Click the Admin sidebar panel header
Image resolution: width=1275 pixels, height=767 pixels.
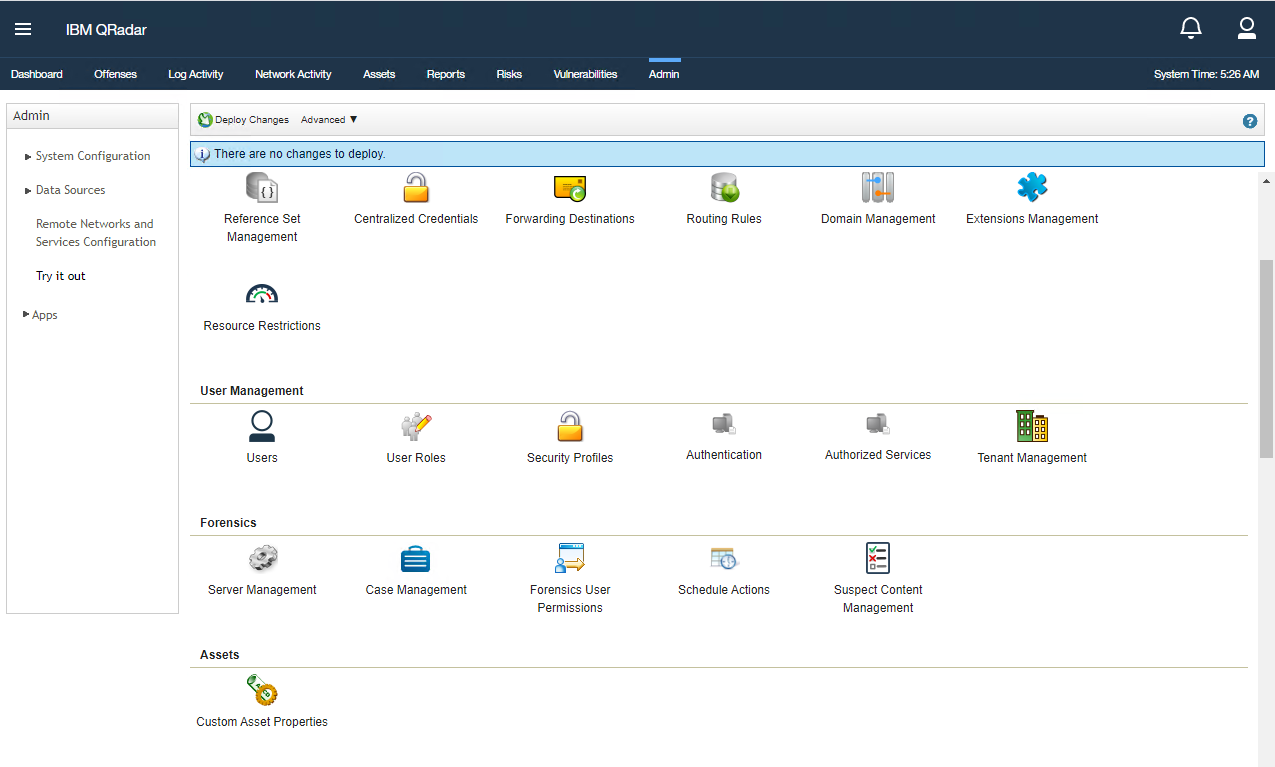(x=92, y=116)
